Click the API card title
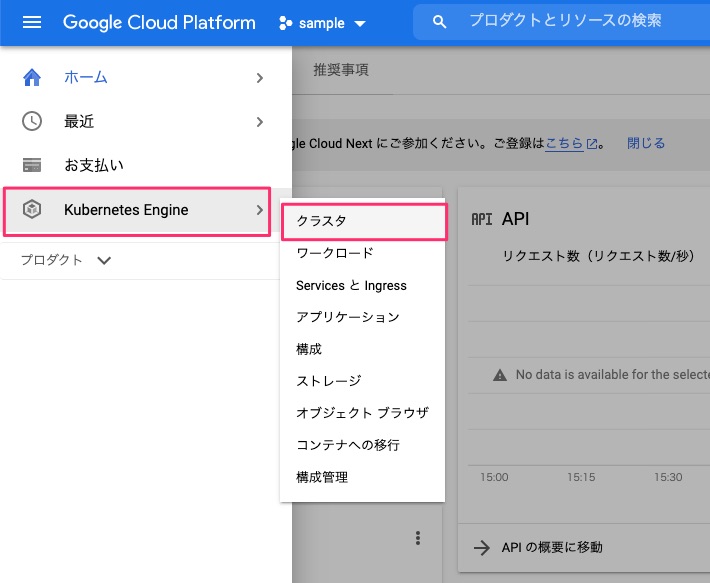Screen dimensions: 710x583 coord(515,219)
